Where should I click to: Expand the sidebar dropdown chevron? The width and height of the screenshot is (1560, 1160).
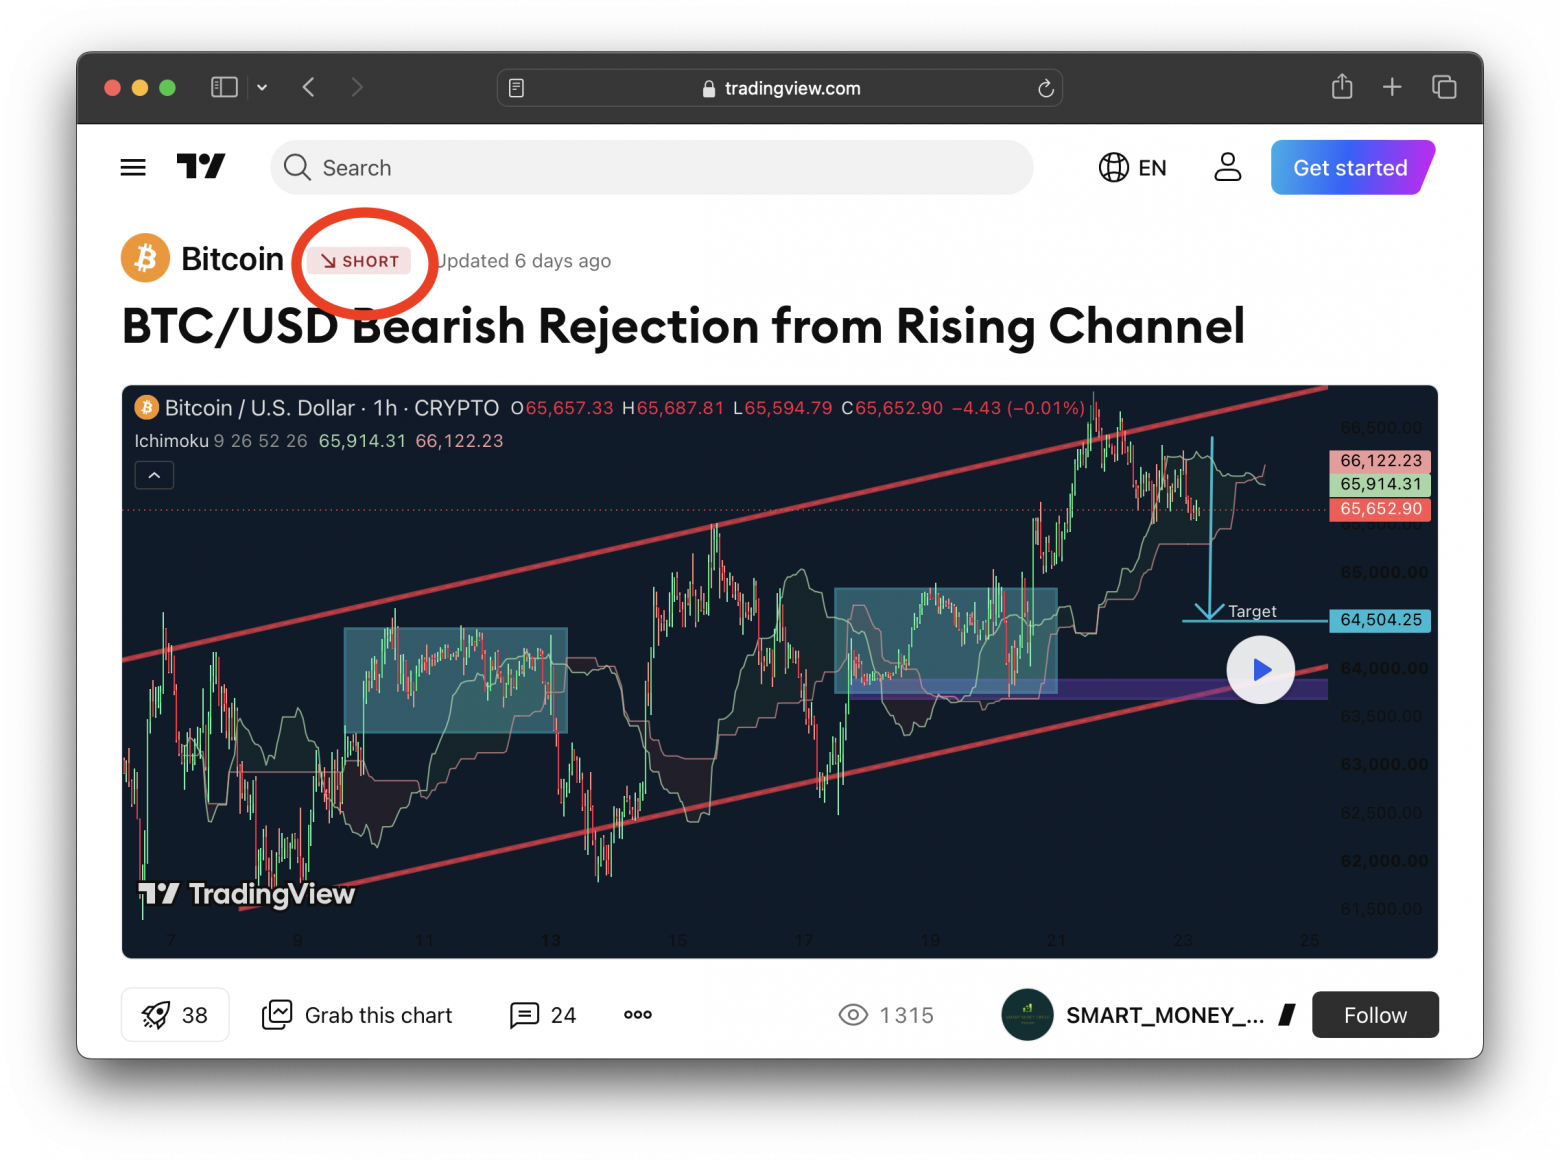point(262,88)
